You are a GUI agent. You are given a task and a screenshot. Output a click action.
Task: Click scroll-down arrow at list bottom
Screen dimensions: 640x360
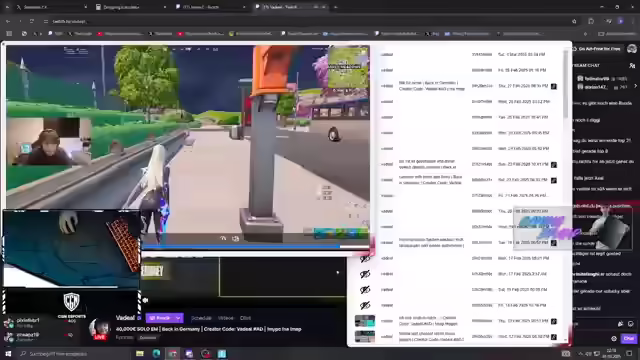coord(566,340)
